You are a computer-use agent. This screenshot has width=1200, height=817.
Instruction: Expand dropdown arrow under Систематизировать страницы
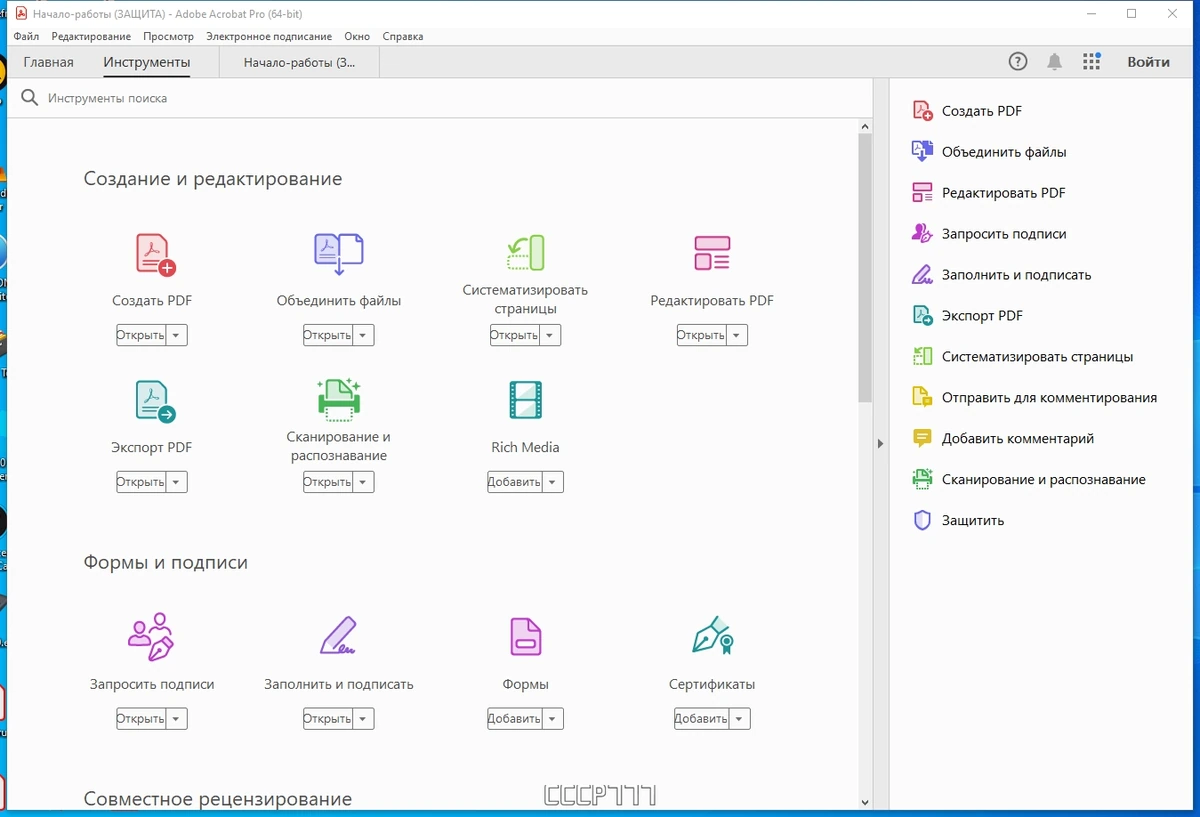click(549, 336)
